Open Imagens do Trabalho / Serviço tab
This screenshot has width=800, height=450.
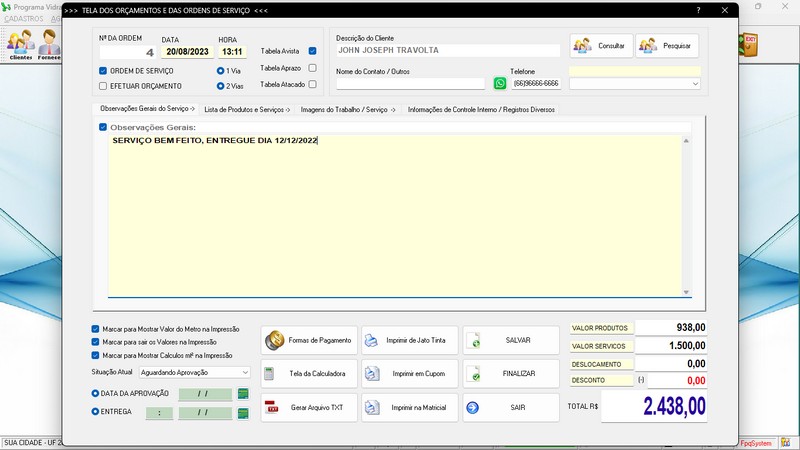click(x=348, y=109)
